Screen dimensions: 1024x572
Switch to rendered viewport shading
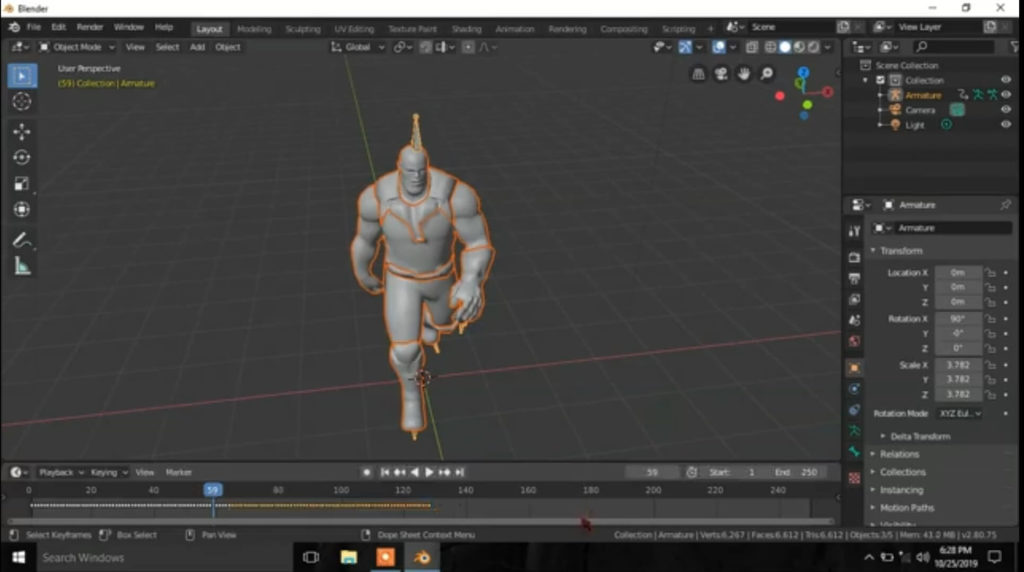point(814,47)
